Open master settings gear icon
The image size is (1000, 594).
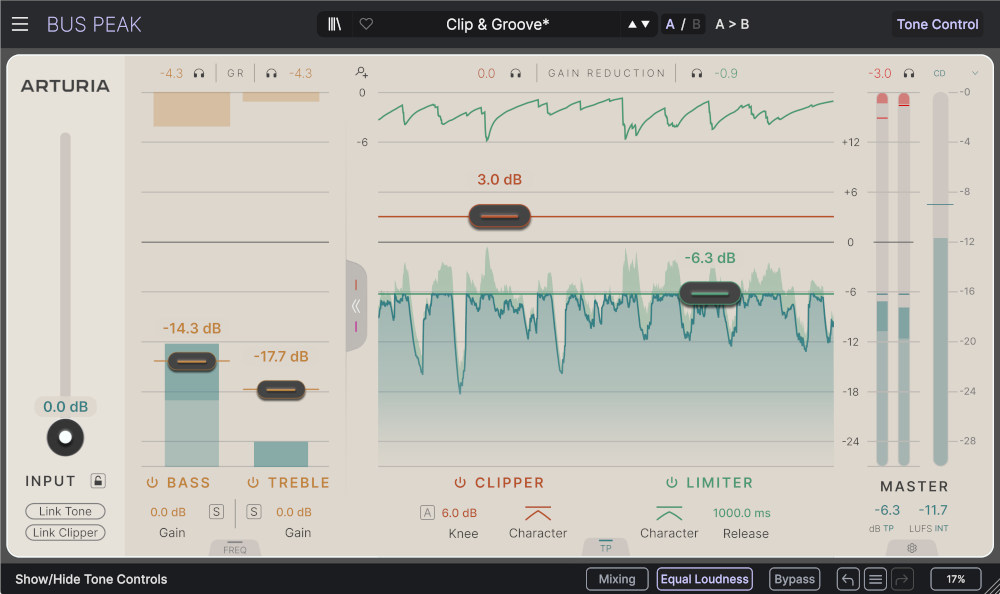pyautogui.click(x=911, y=548)
